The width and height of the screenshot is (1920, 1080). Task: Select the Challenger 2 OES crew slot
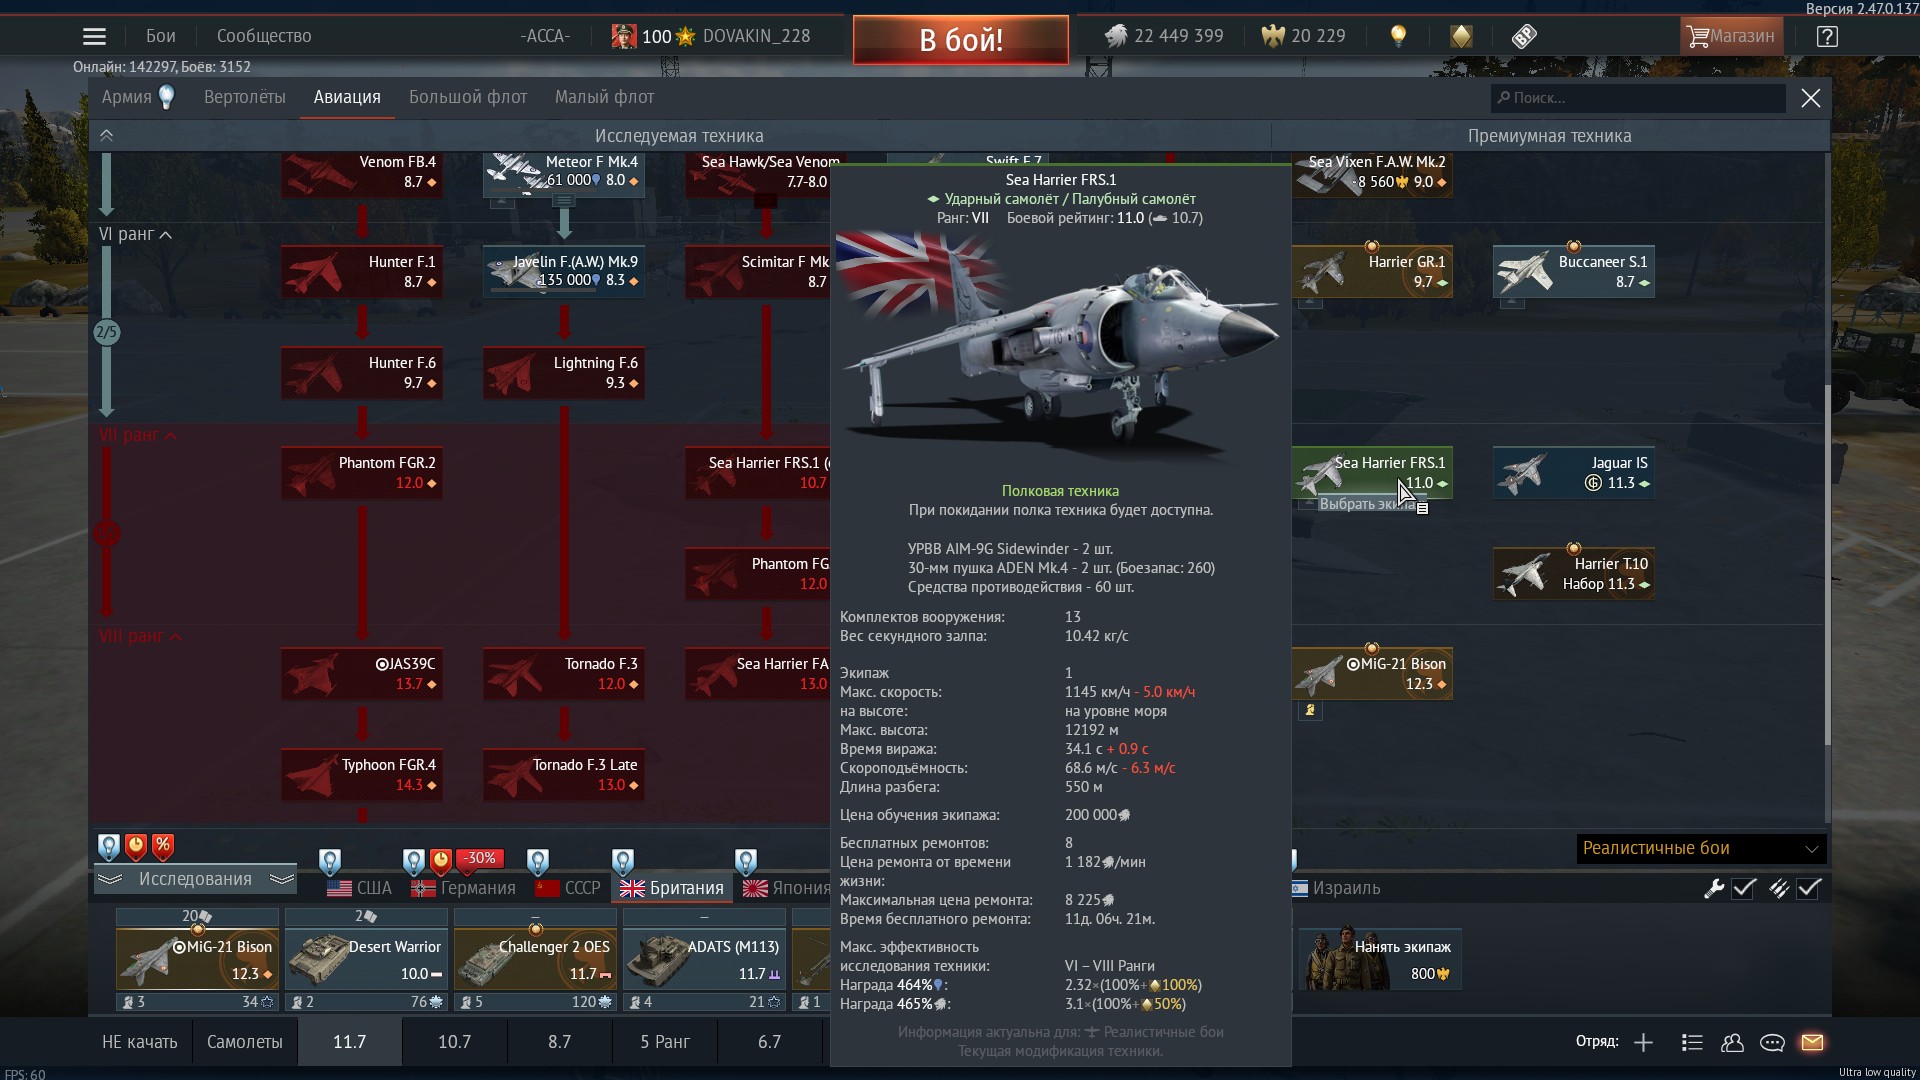[x=535, y=959]
